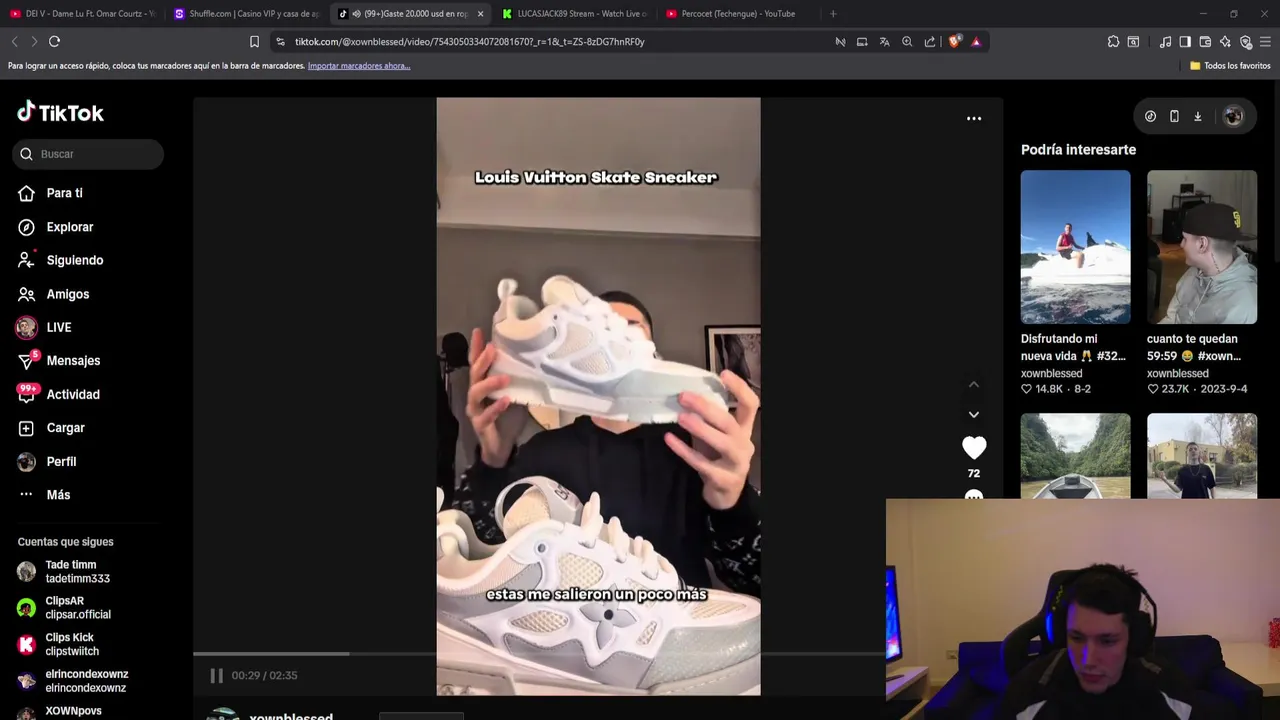Bookmark this page icon in address bar
Image resolution: width=1280 pixels, height=720 pixels.
[254, 42]
